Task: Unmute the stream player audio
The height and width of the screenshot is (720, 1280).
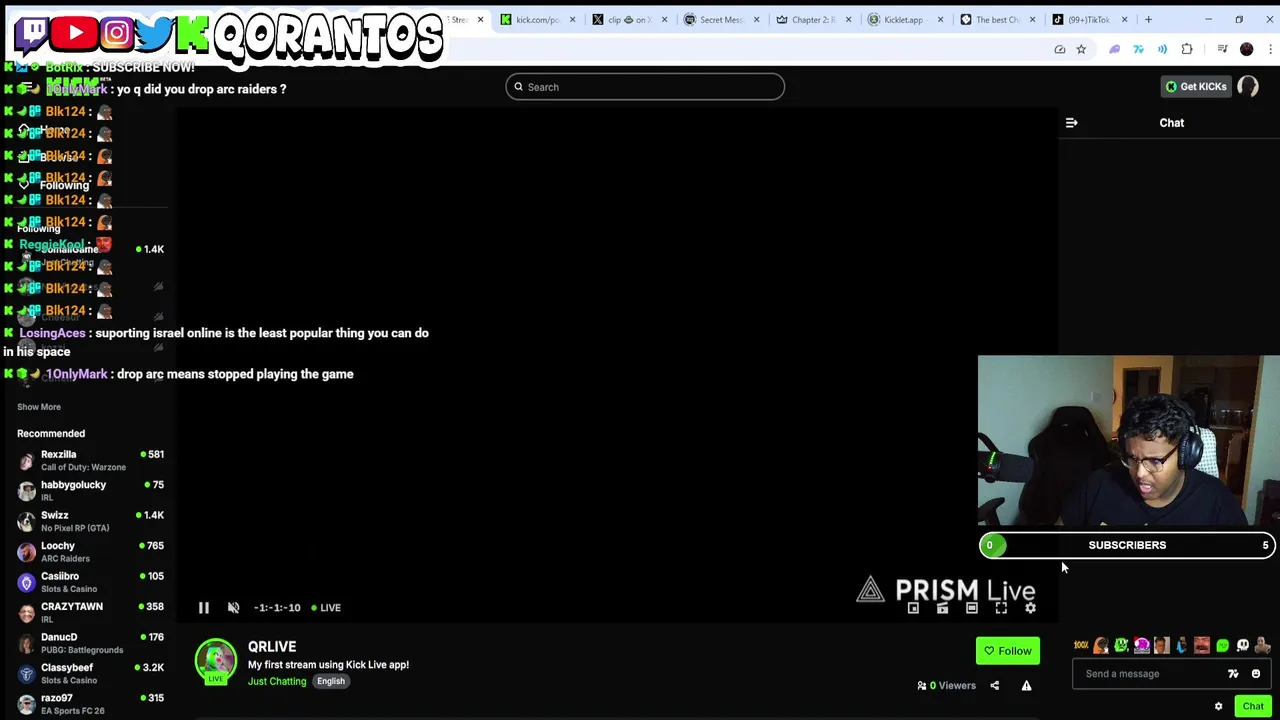Action: 233,607
